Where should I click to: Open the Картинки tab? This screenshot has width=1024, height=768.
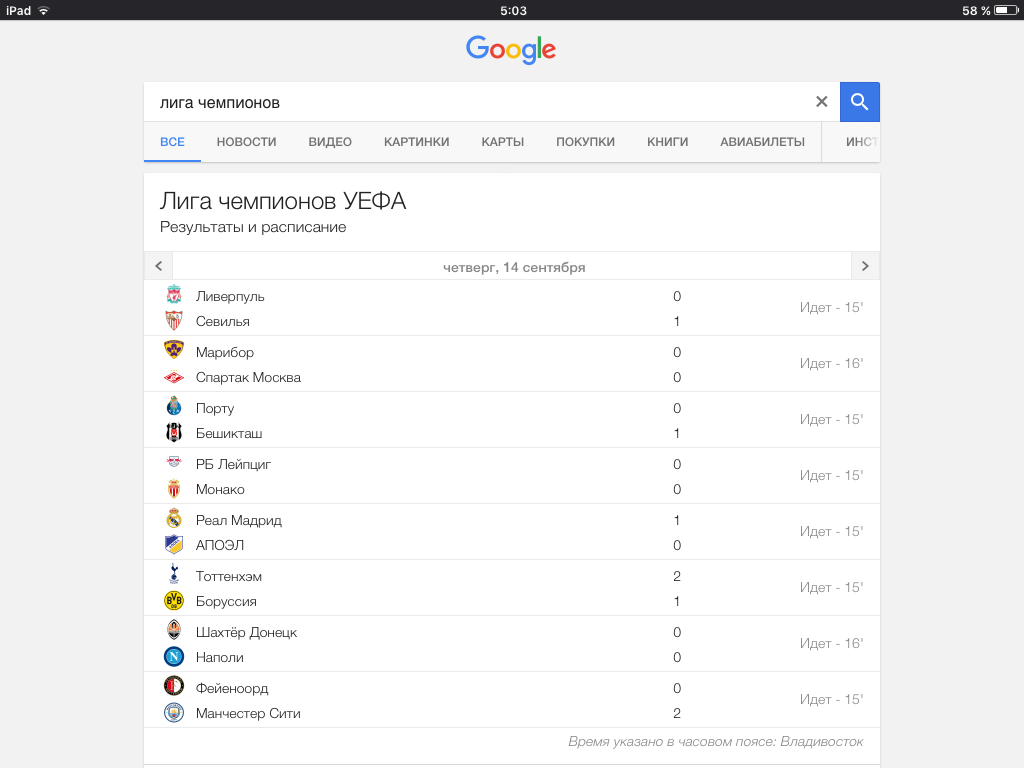coord(416,142)
